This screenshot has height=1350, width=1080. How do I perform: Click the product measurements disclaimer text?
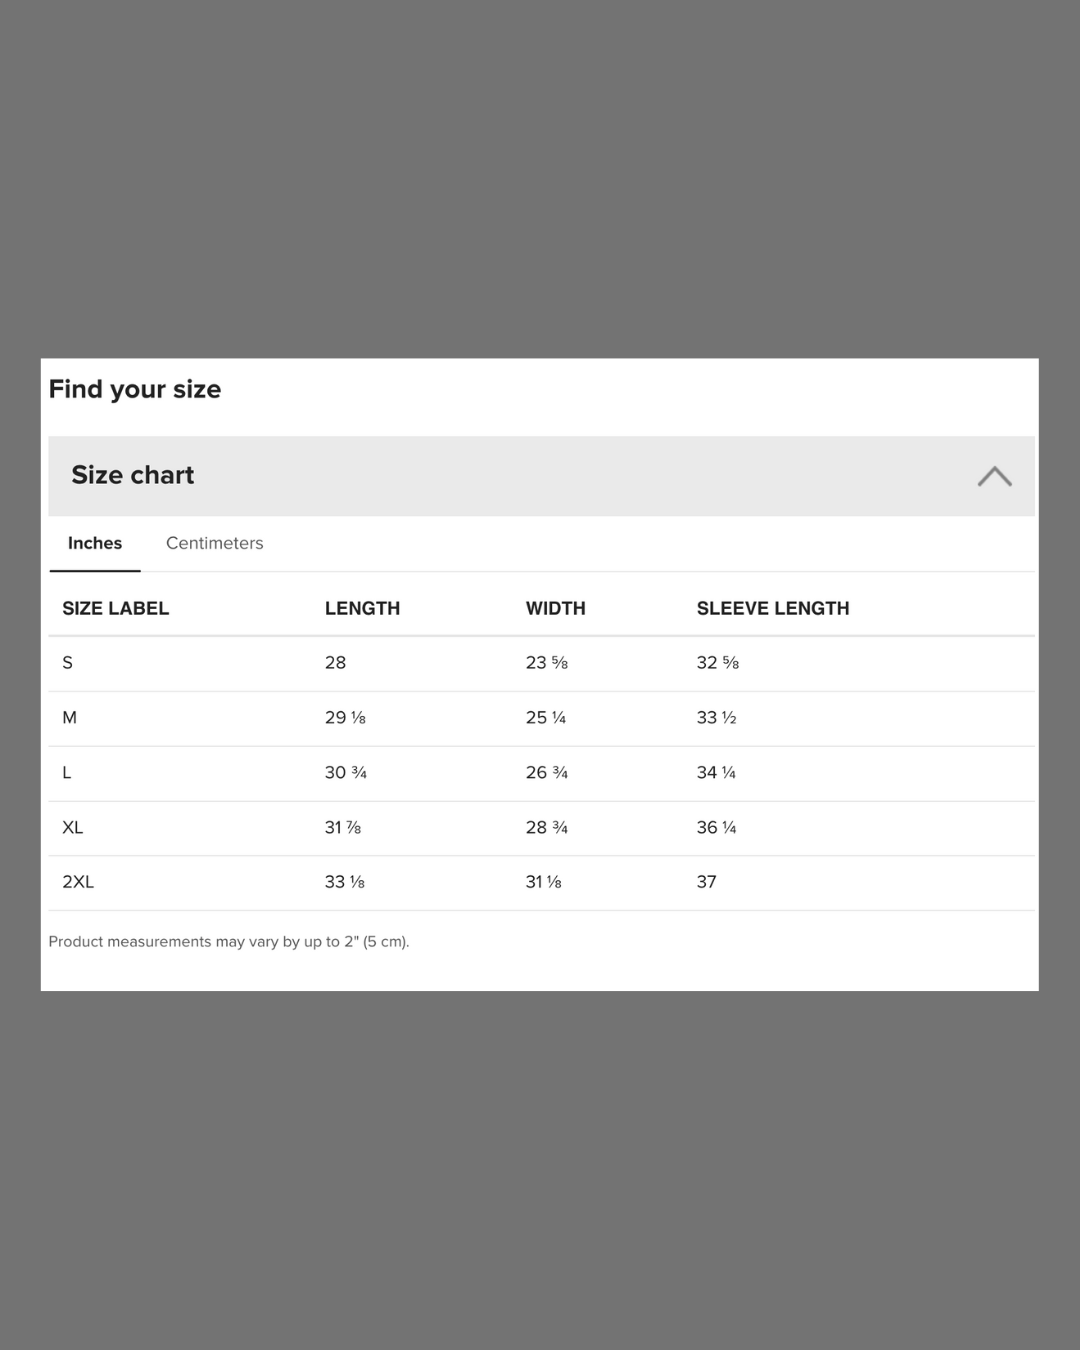click(229, 942)
